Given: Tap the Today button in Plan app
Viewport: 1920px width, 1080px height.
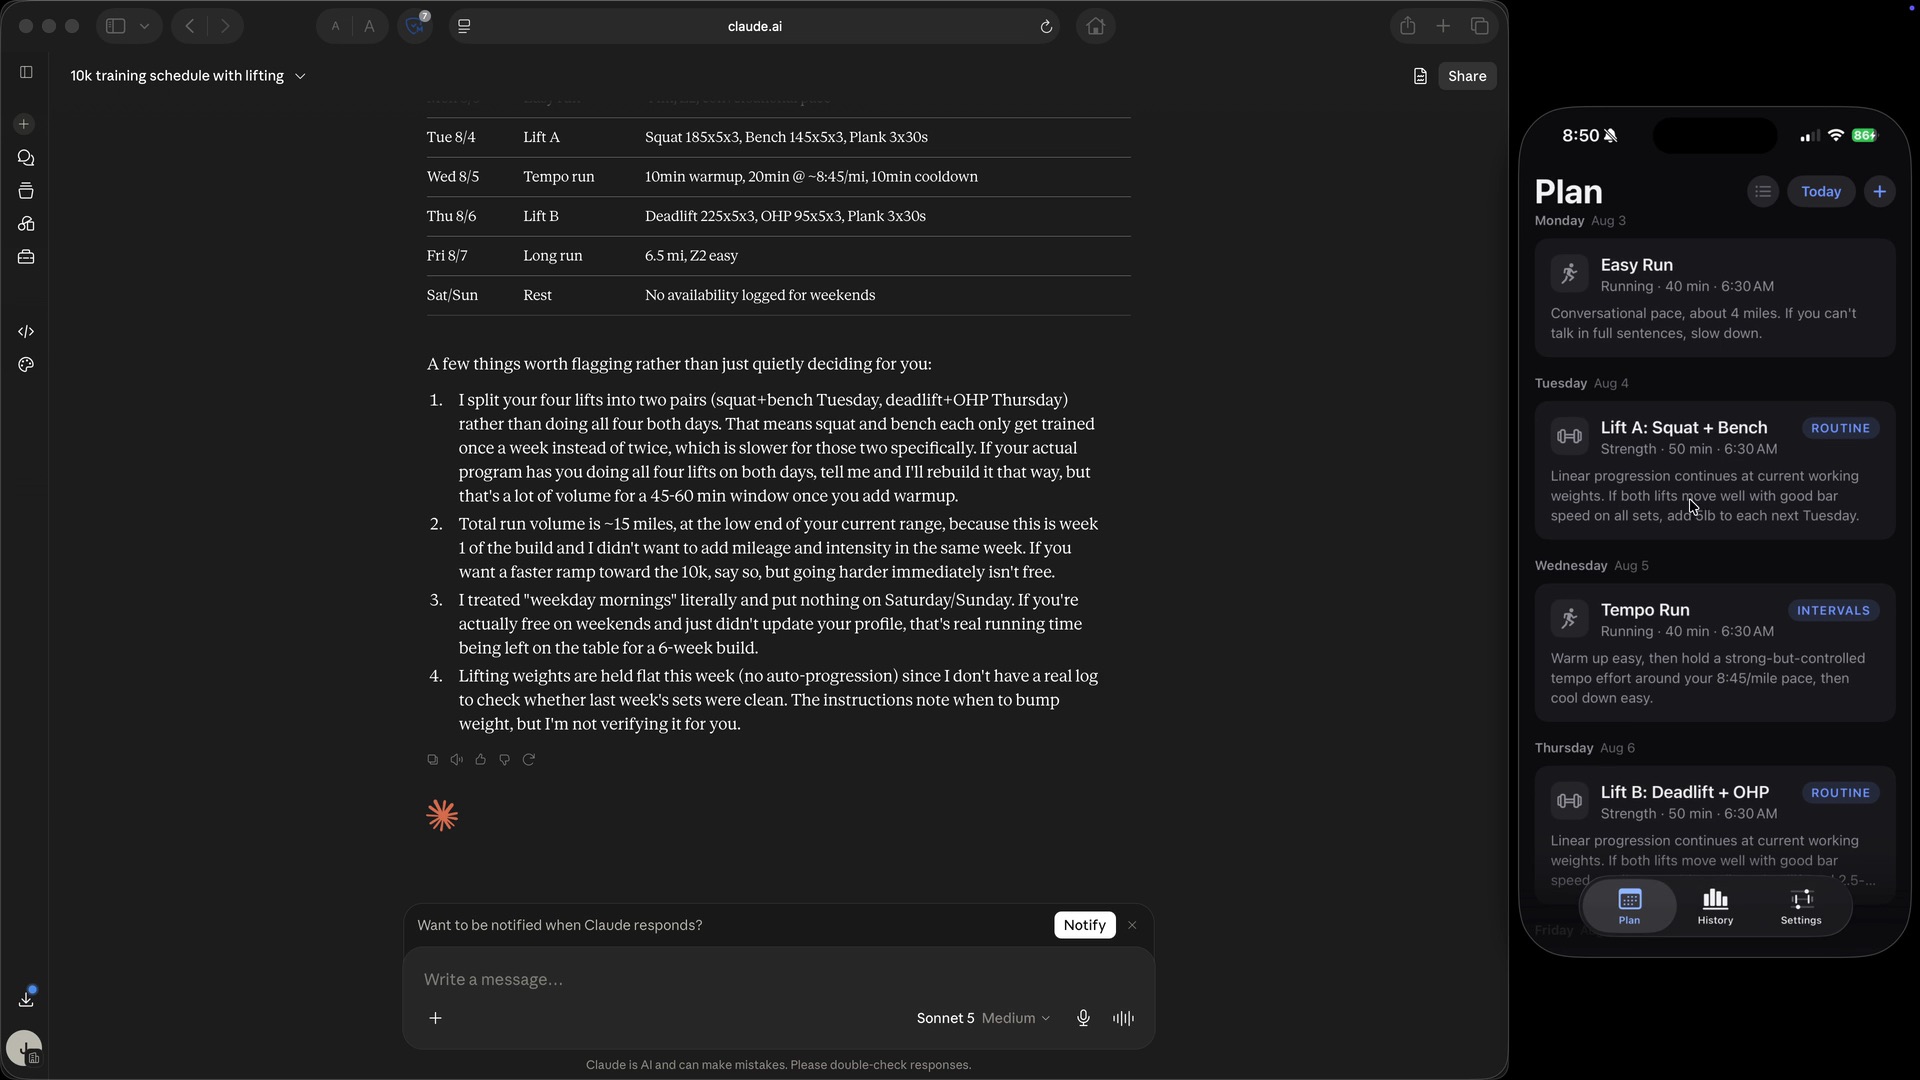Looking at the screenshot, I should tap(1821, 192).
